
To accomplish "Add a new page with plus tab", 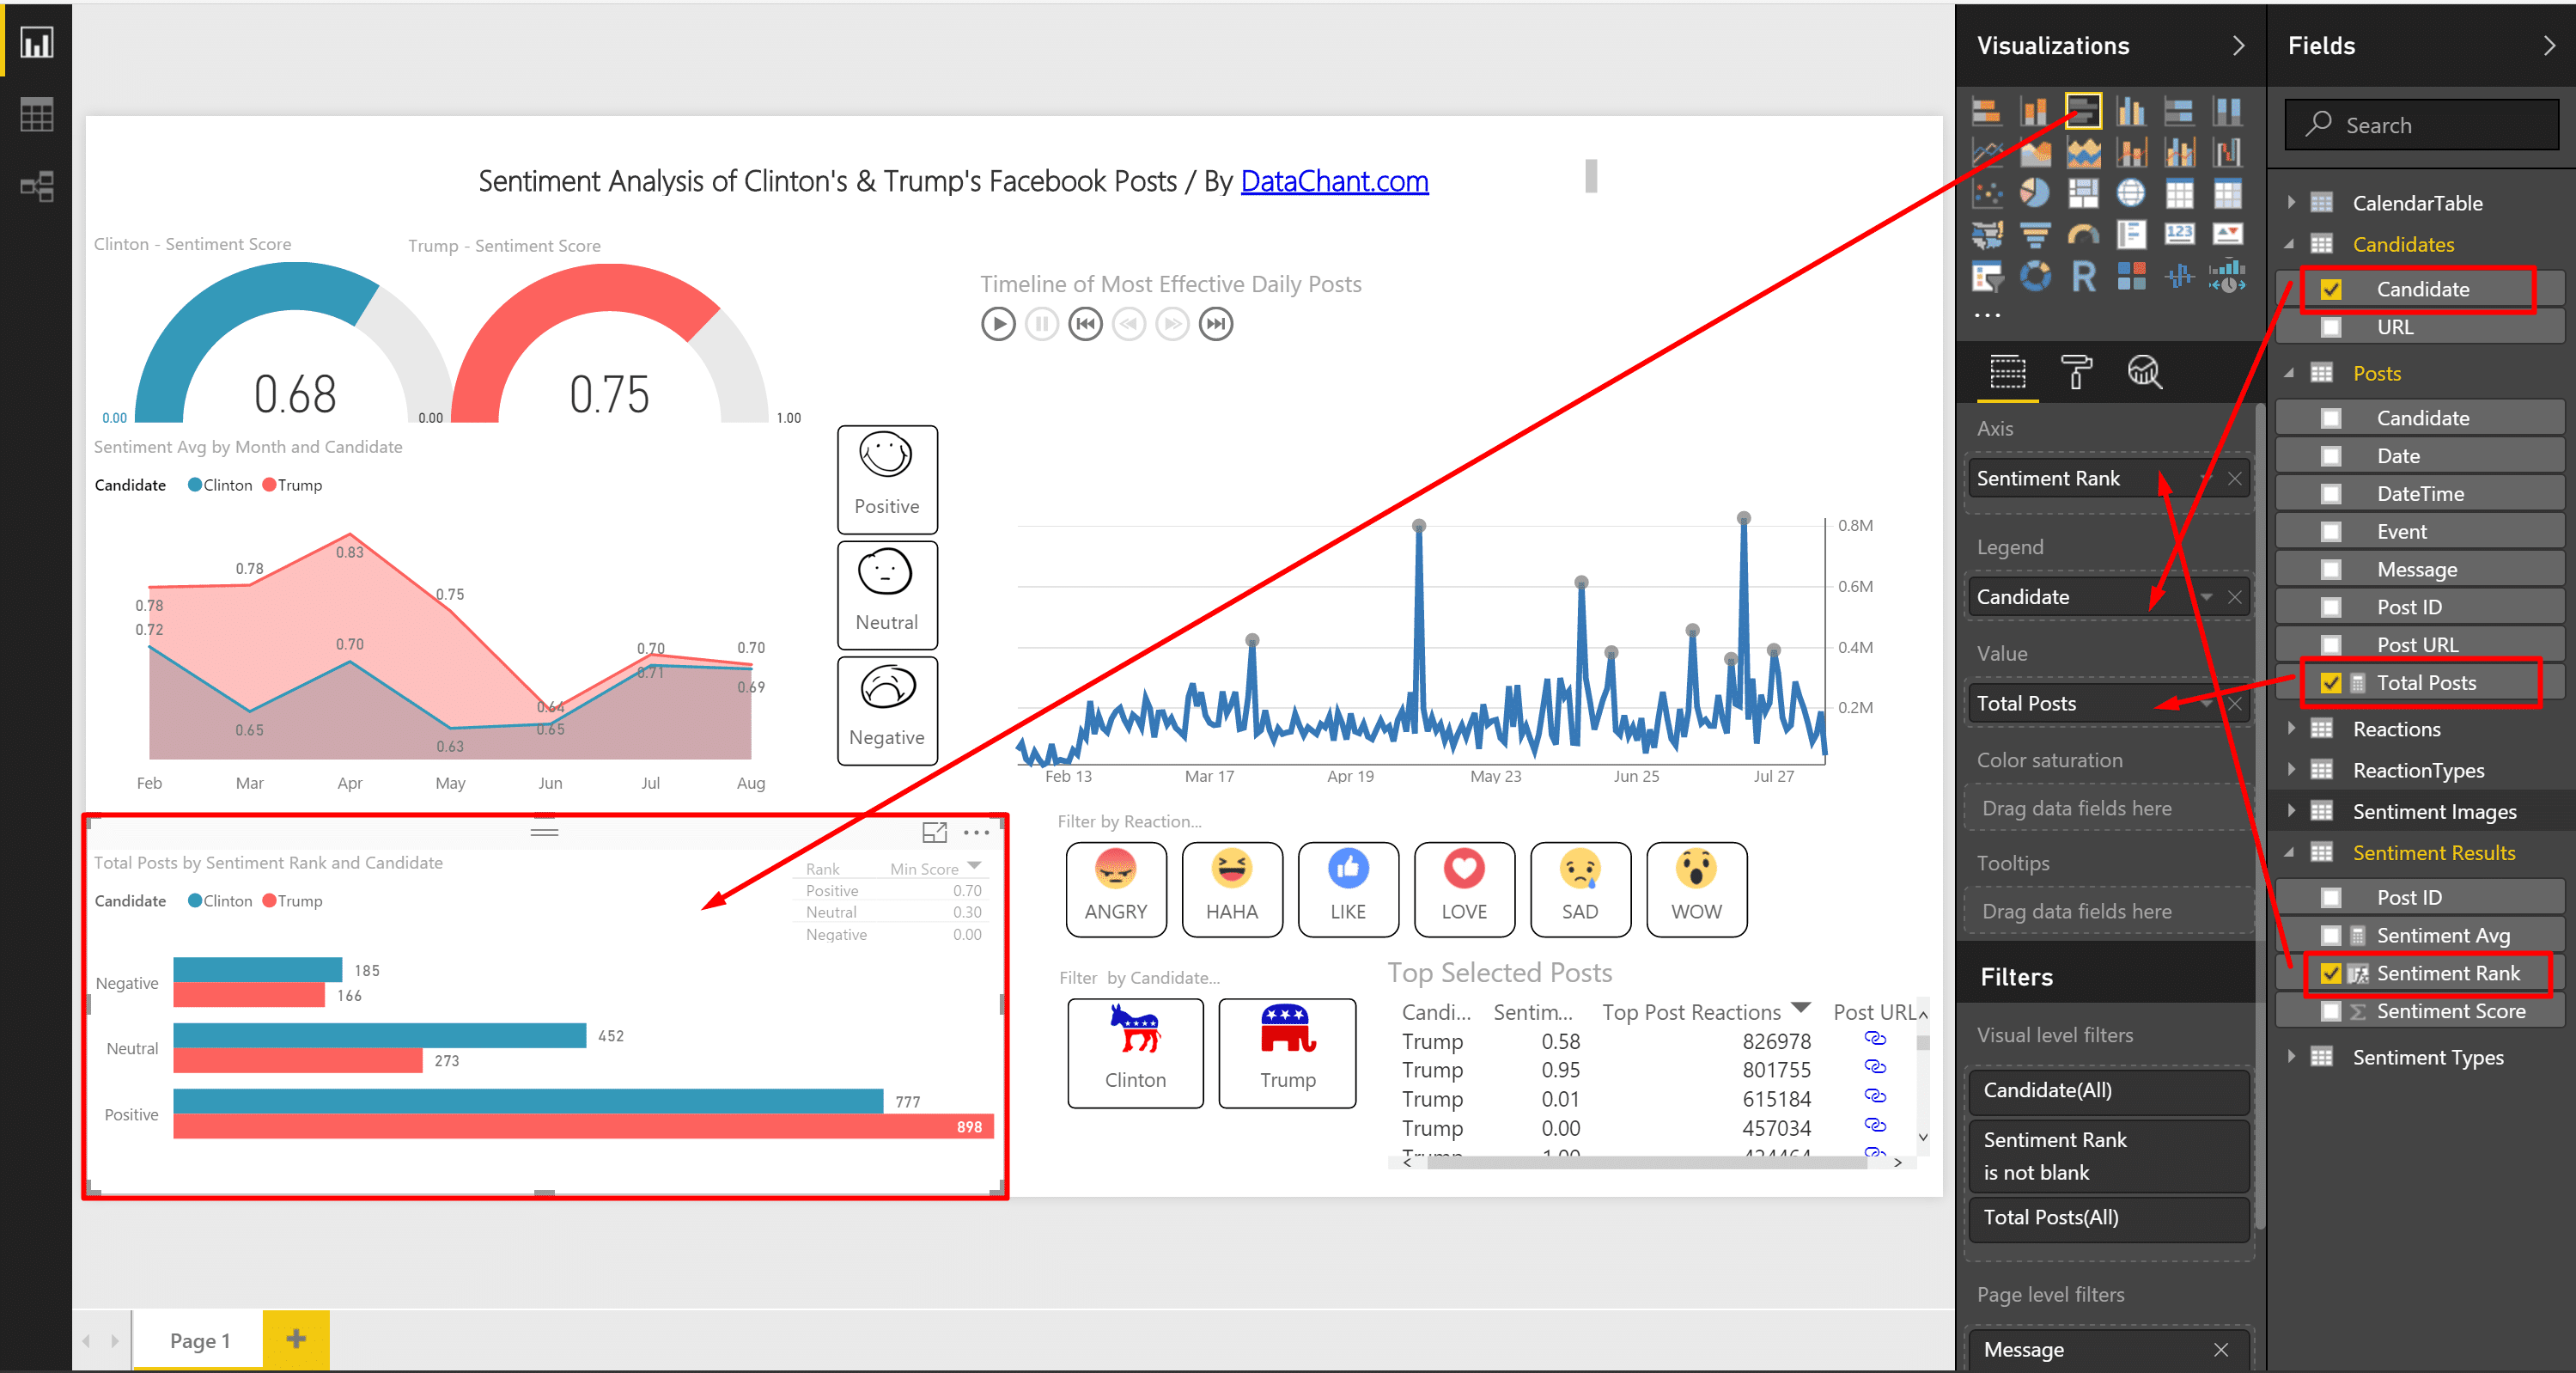I will tap(296, 1339).
